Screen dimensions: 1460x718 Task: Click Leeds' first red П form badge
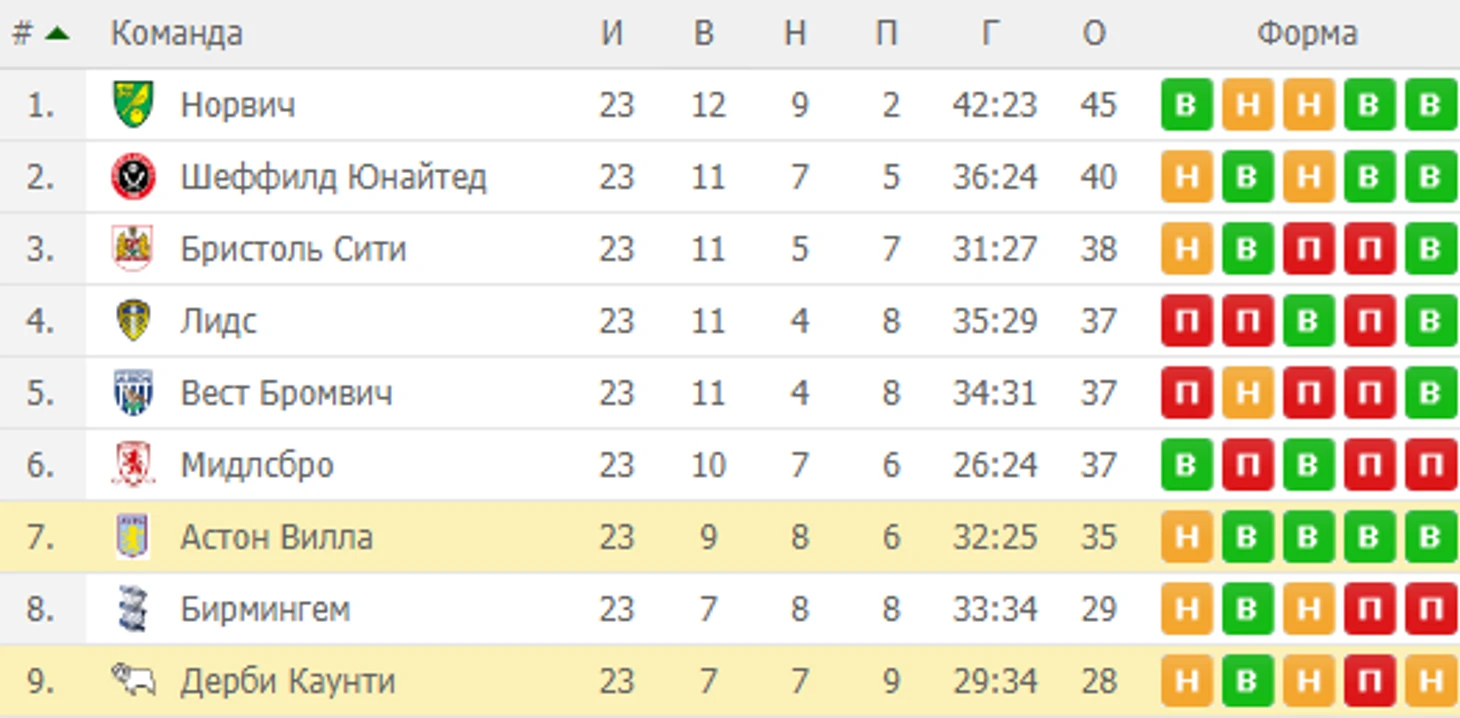(1186, 321)
